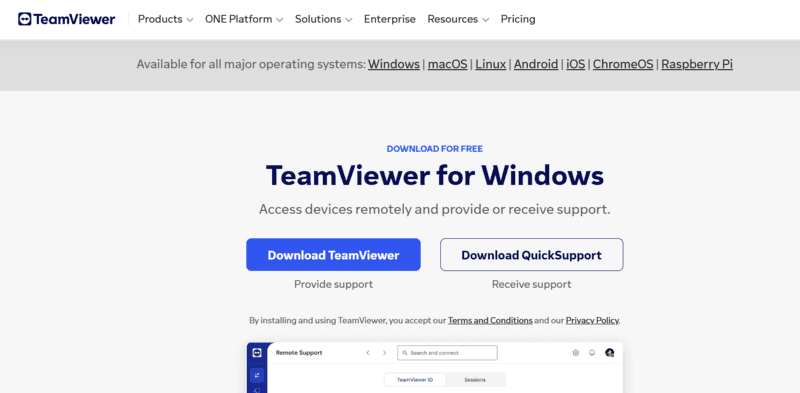Viewport: 800px width, 393px height.
Task: Click the Remote Support title in the preview
Action: point(299,353)
